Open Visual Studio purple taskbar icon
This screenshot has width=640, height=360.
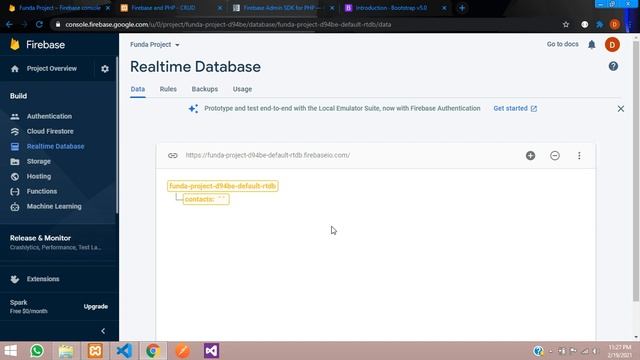(x=211, y=351)
